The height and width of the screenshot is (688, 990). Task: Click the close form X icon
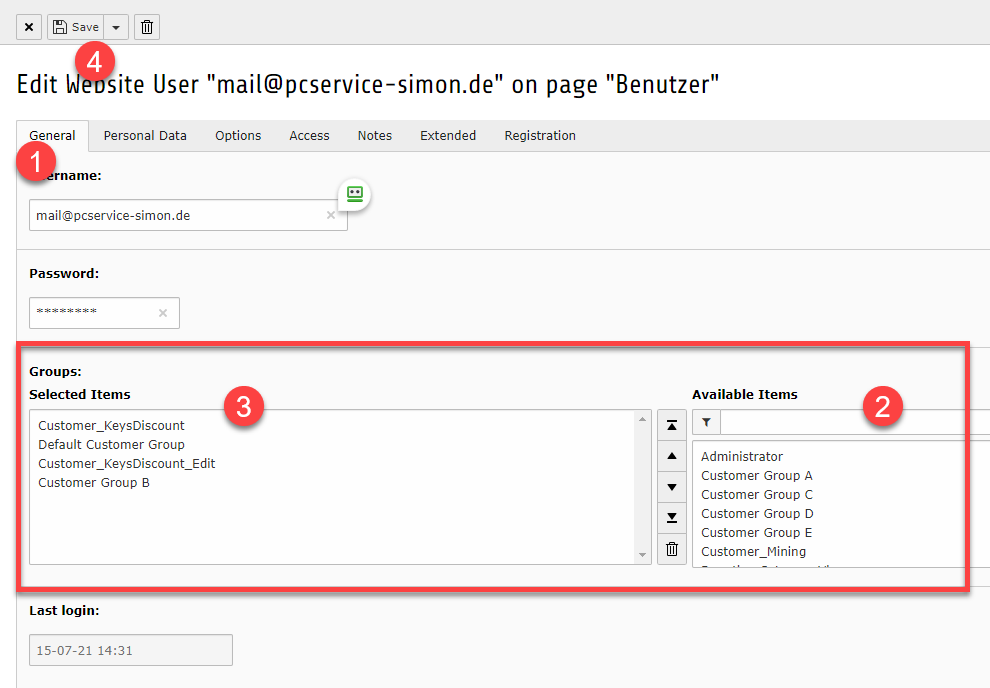[28, 27]
